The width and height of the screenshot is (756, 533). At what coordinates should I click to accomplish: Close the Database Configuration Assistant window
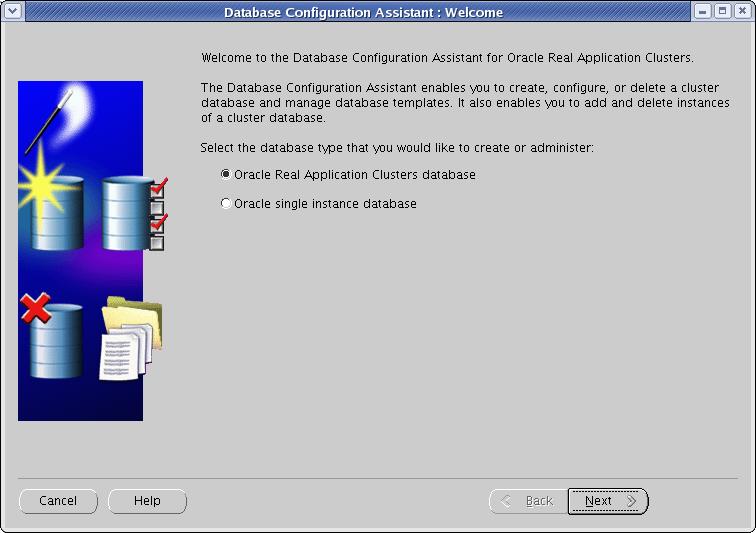(x=742, y=11)
